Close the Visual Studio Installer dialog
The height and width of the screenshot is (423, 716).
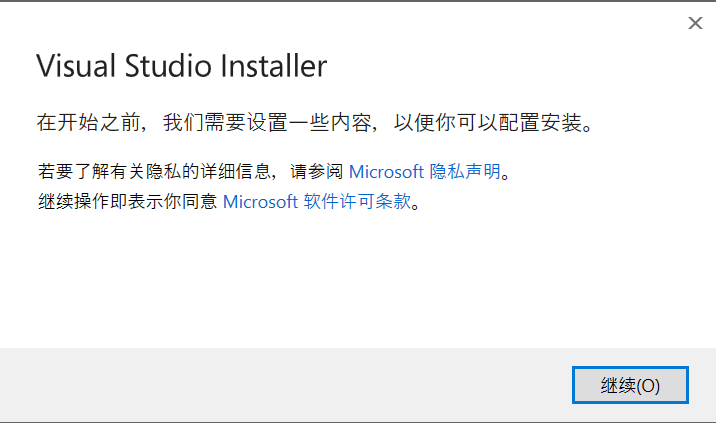695,23
